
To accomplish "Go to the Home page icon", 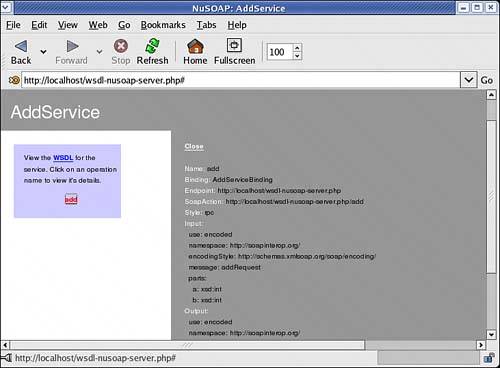I will [195, 46].
